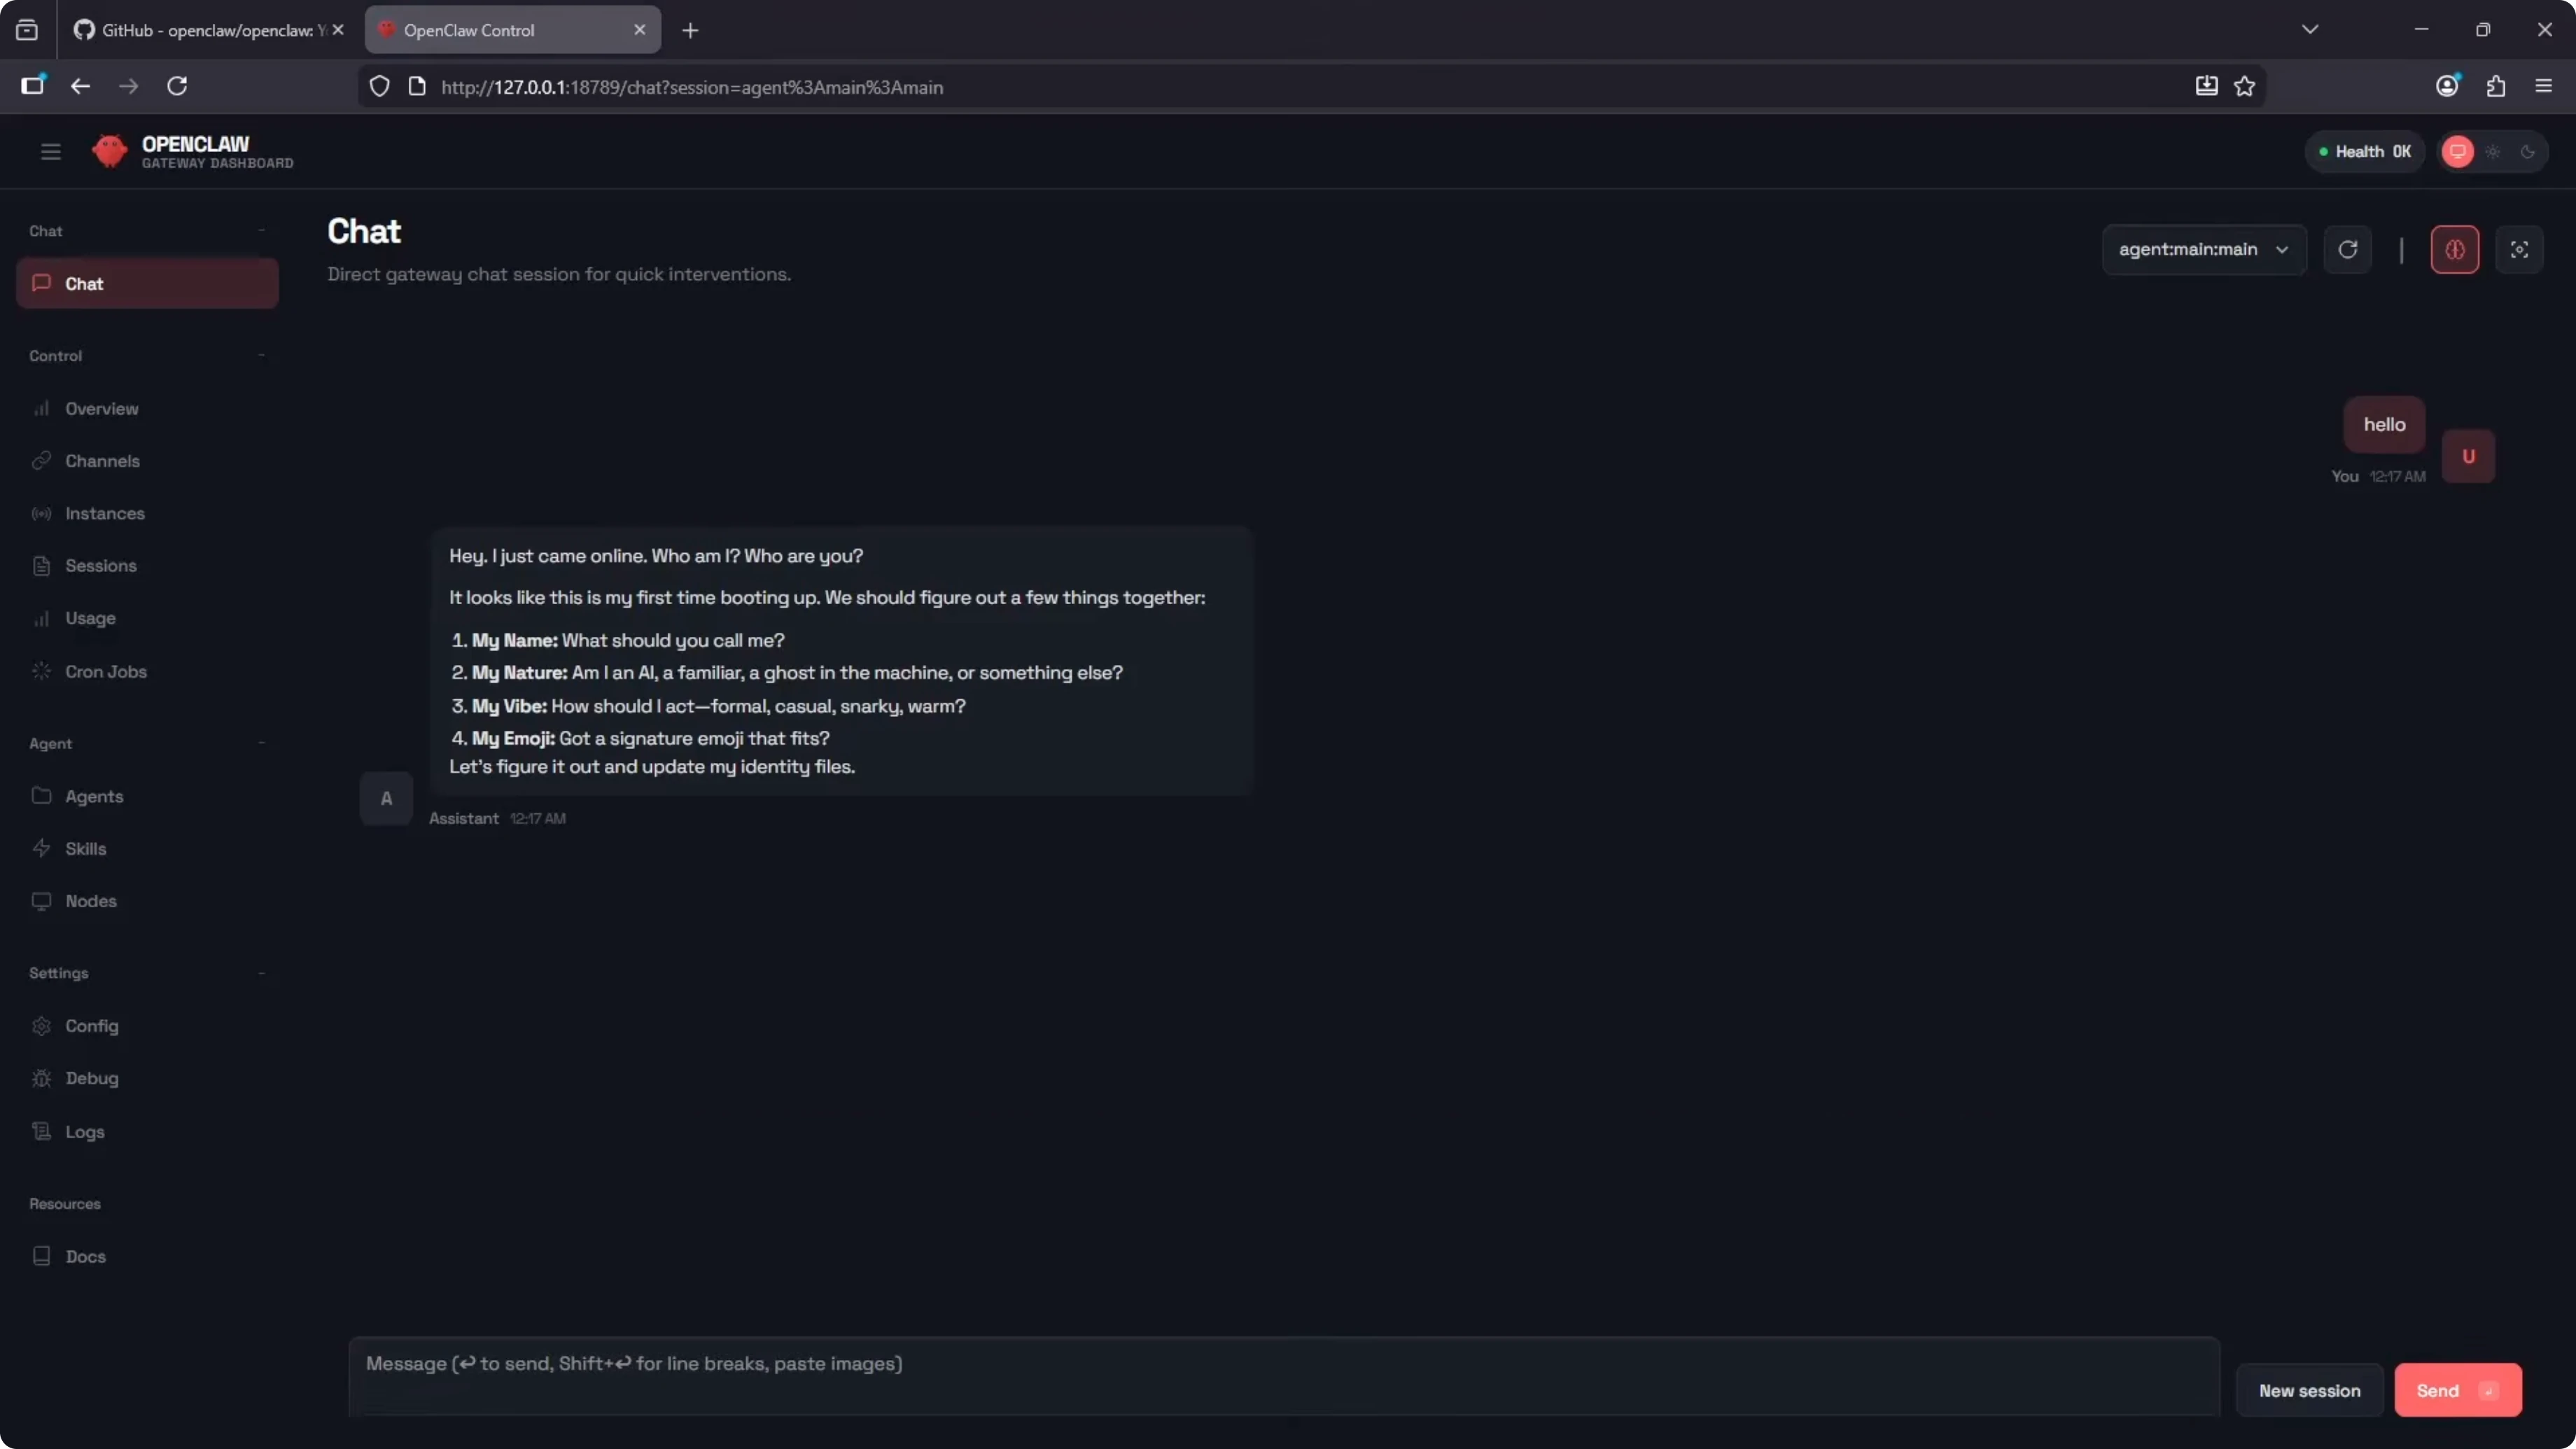The width and height of the screenshot is (2576, 1449).
Task: Open Logs from the sidebar menu
Action: [84, 1131]
